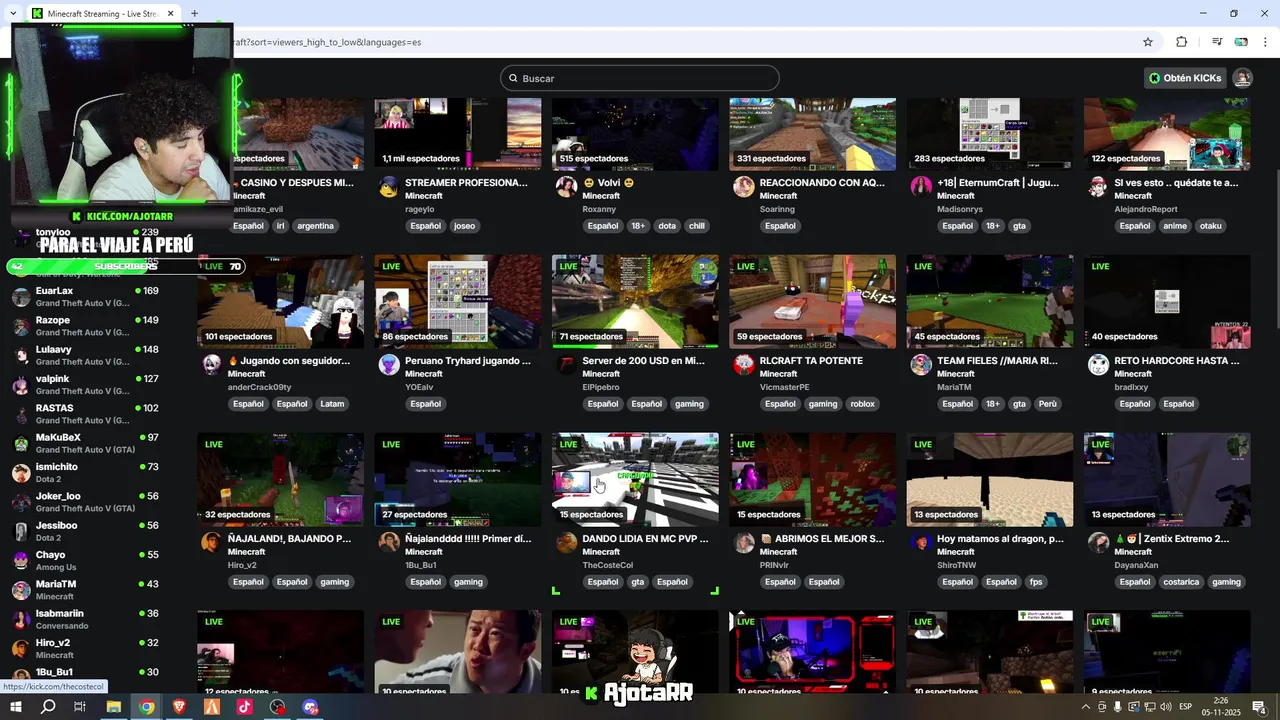Select the "Latam" tag under anderCrack09ty

pyautogui.click(x=332, y=404)
